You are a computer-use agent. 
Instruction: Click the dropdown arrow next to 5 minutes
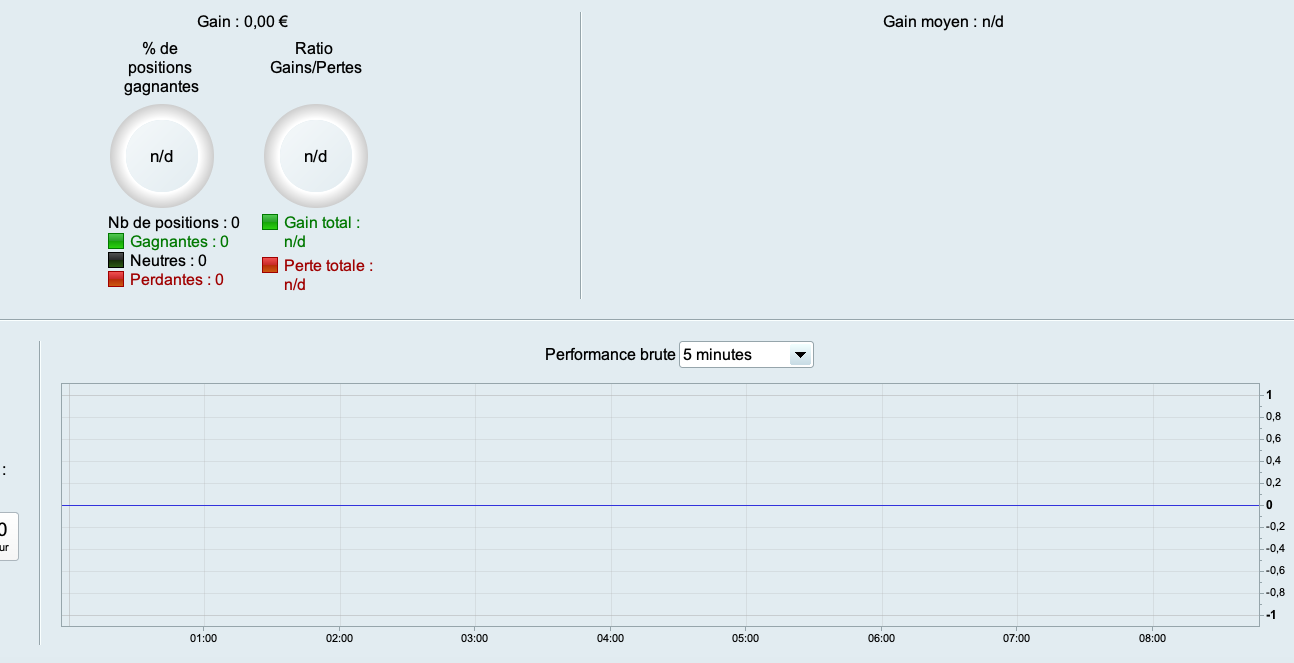point(799,354)
